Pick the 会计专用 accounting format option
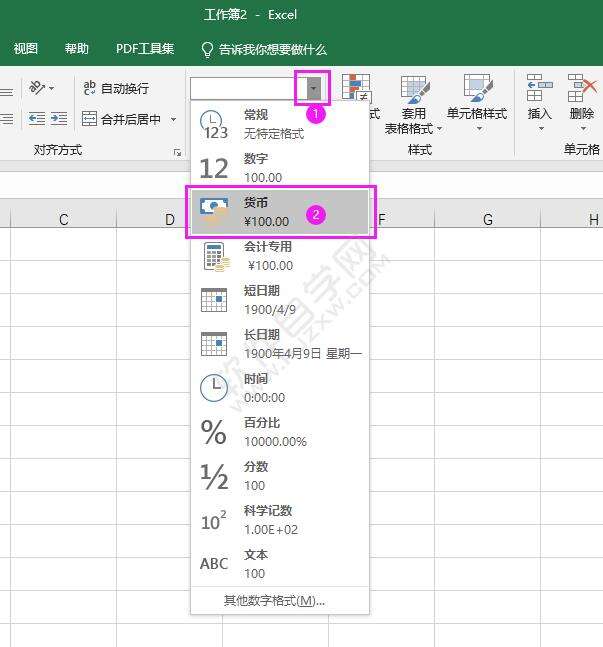Viewport: 603px width, 647px height. [280, 256]
